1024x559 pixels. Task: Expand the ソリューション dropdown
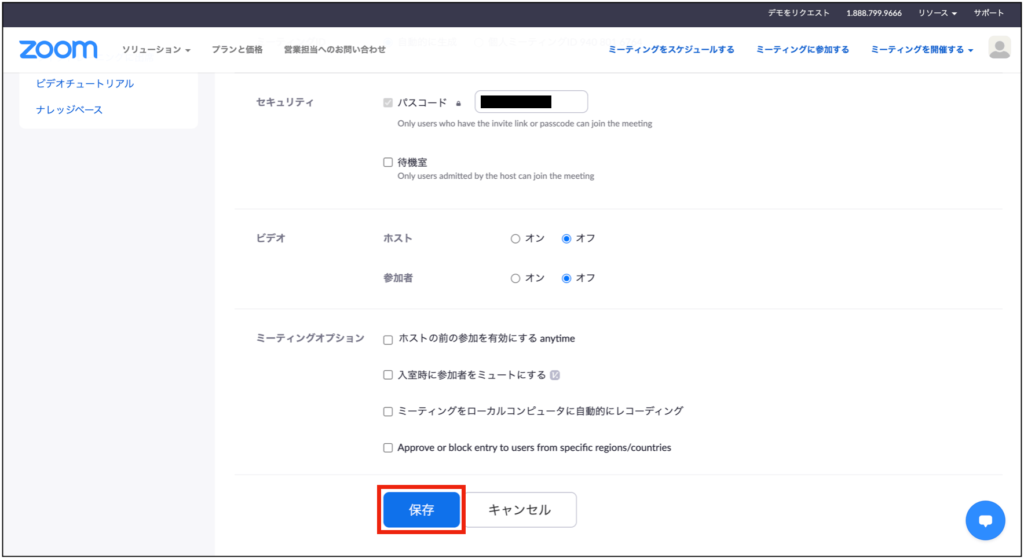coord(155,49)
